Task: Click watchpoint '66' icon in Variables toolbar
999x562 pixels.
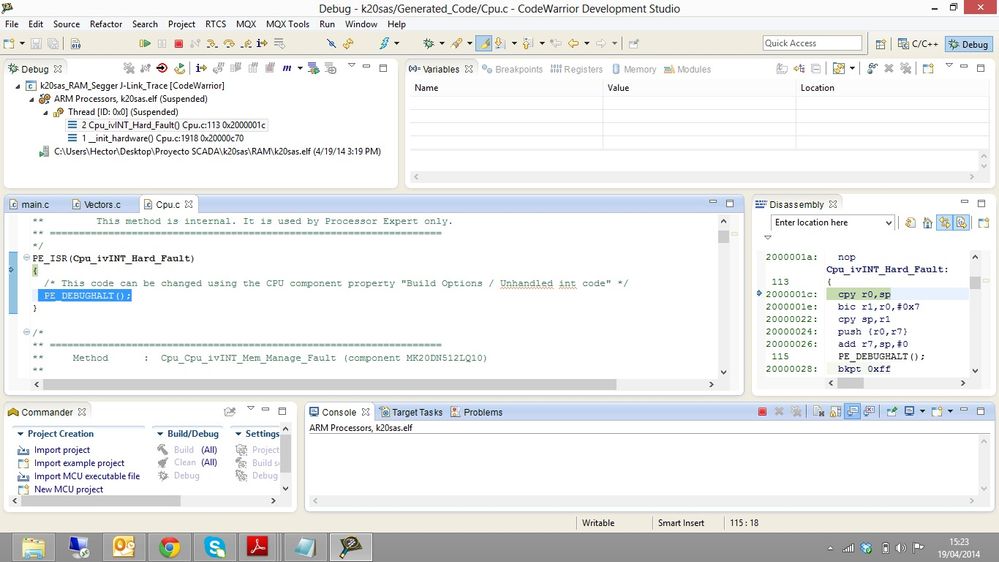Action: click(x=872, y=68)
